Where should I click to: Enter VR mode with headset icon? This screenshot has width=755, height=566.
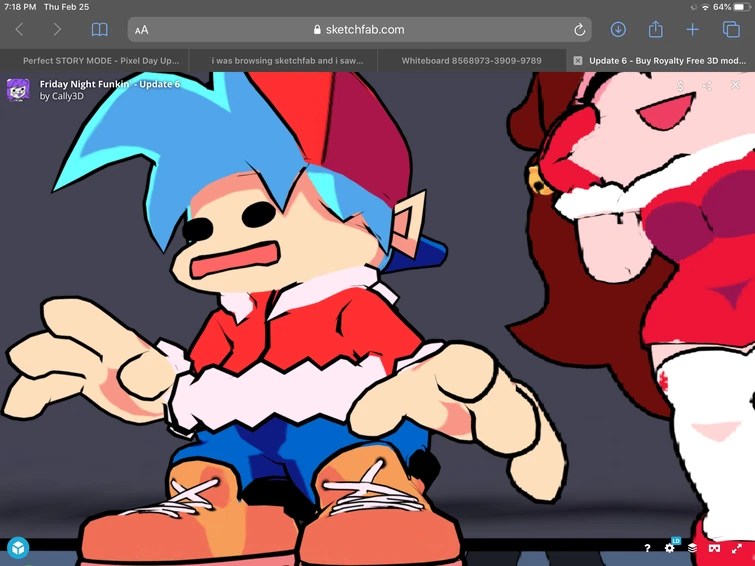click(715, 548)
